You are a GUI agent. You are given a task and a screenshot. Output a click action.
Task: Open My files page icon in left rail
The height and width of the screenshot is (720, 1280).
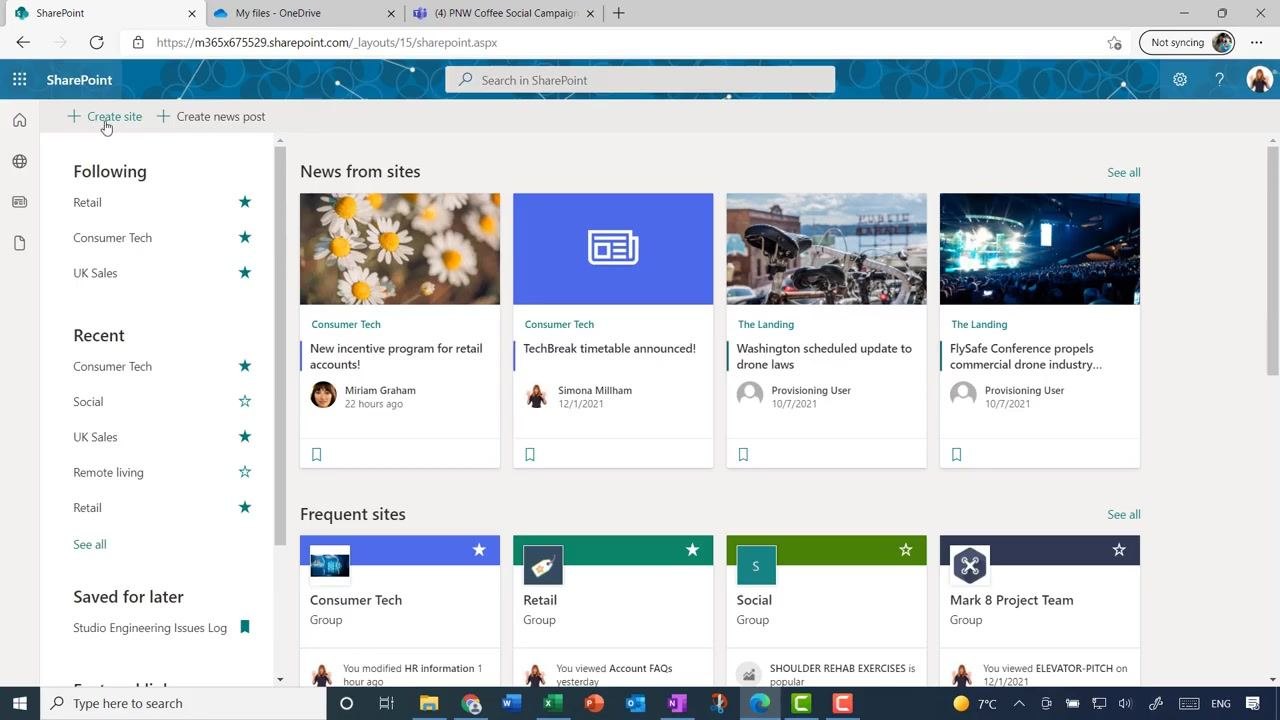pos(19,243)
